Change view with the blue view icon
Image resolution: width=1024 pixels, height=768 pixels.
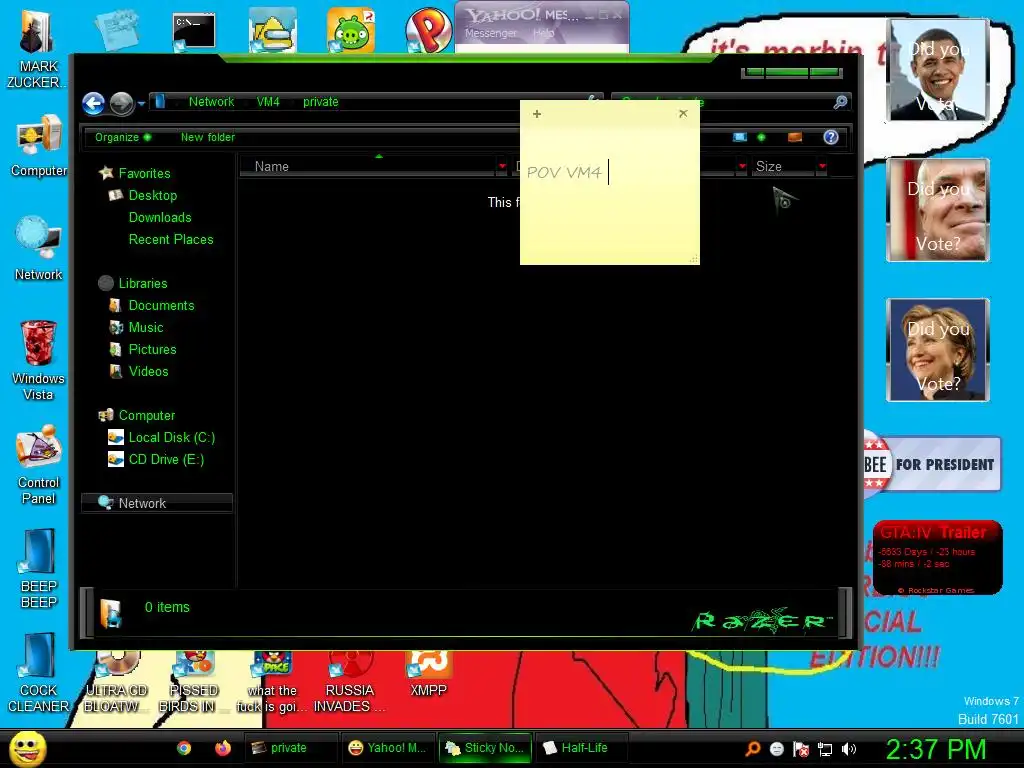[x=739, y=137]
